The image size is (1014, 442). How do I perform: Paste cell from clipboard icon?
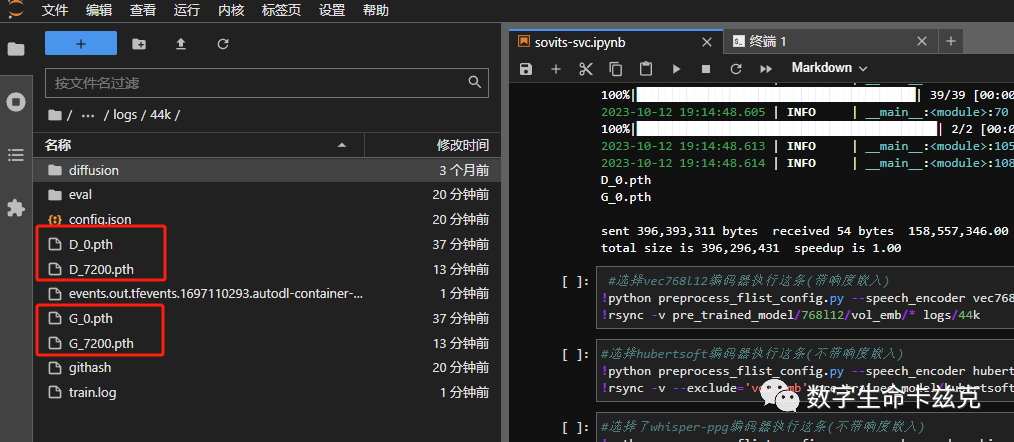pyautogui.click(x=645, y=69)
